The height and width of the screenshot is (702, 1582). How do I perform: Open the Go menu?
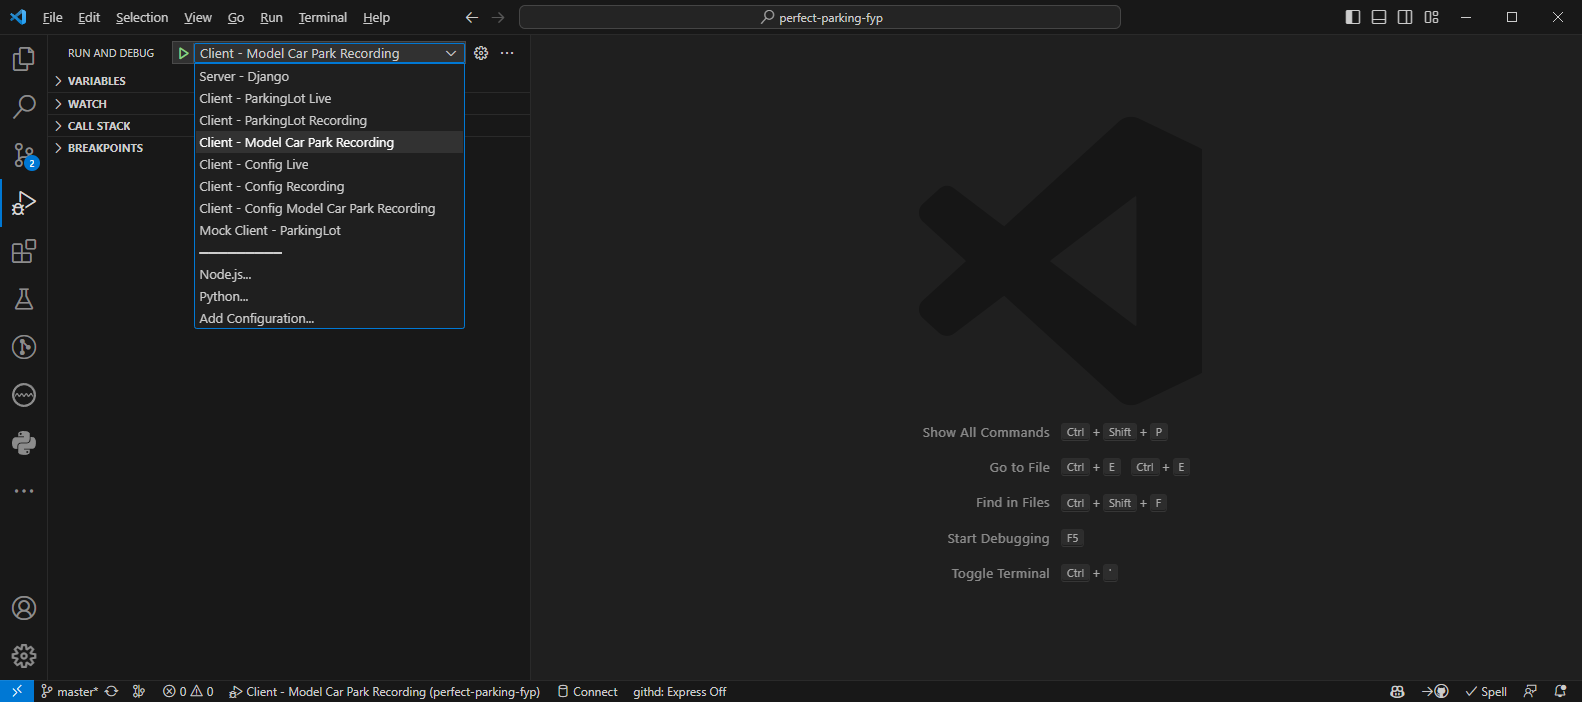(236, 17)
